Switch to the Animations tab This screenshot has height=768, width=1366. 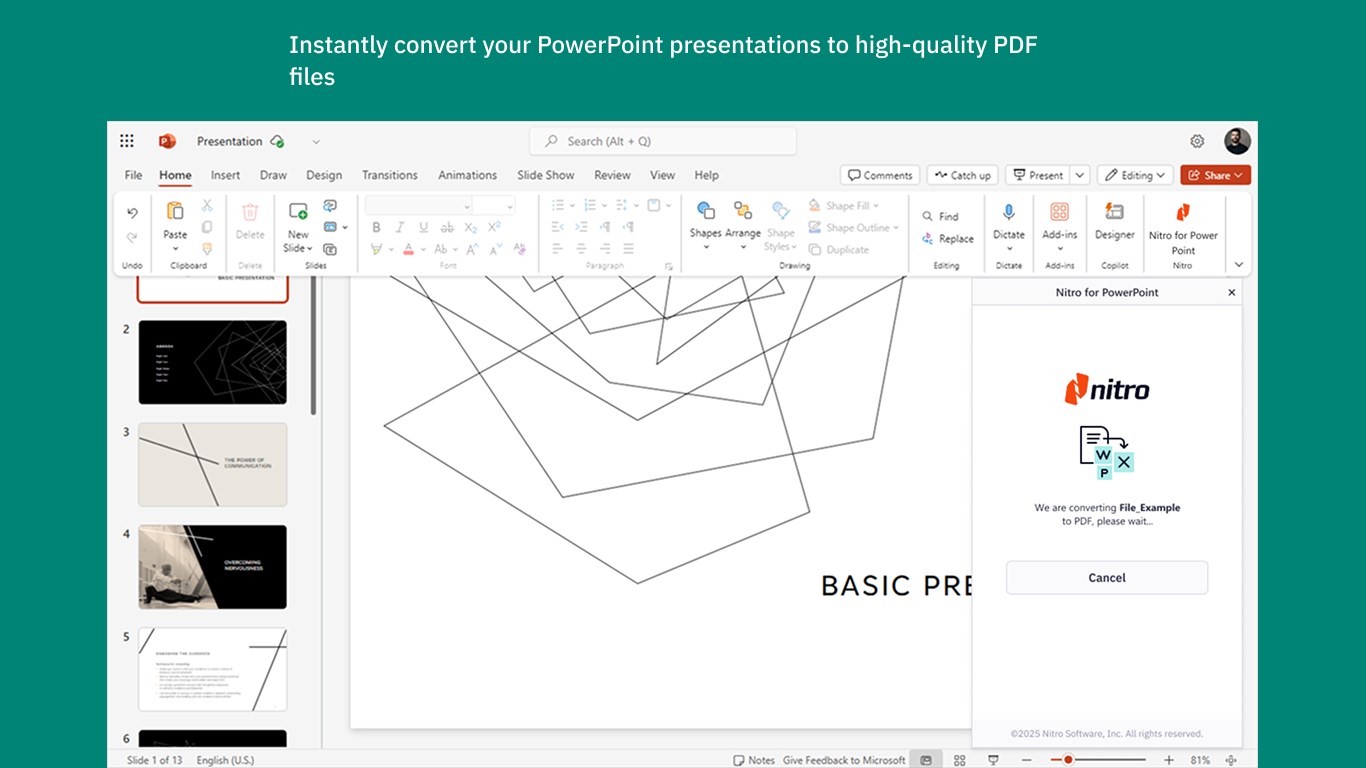click(x=467, y=175)
